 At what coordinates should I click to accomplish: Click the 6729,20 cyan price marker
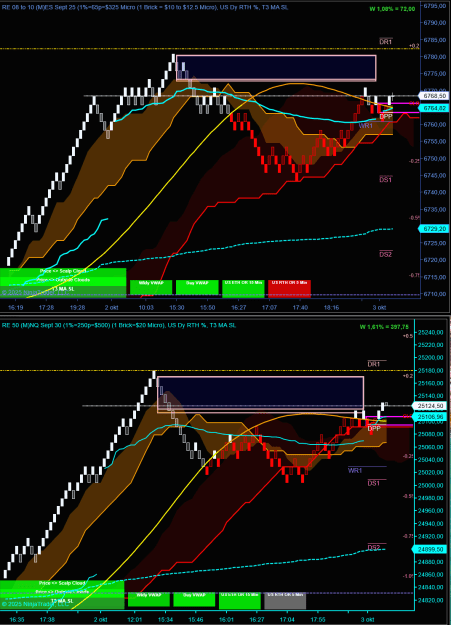pyautogui.click(x=433, y=229)
